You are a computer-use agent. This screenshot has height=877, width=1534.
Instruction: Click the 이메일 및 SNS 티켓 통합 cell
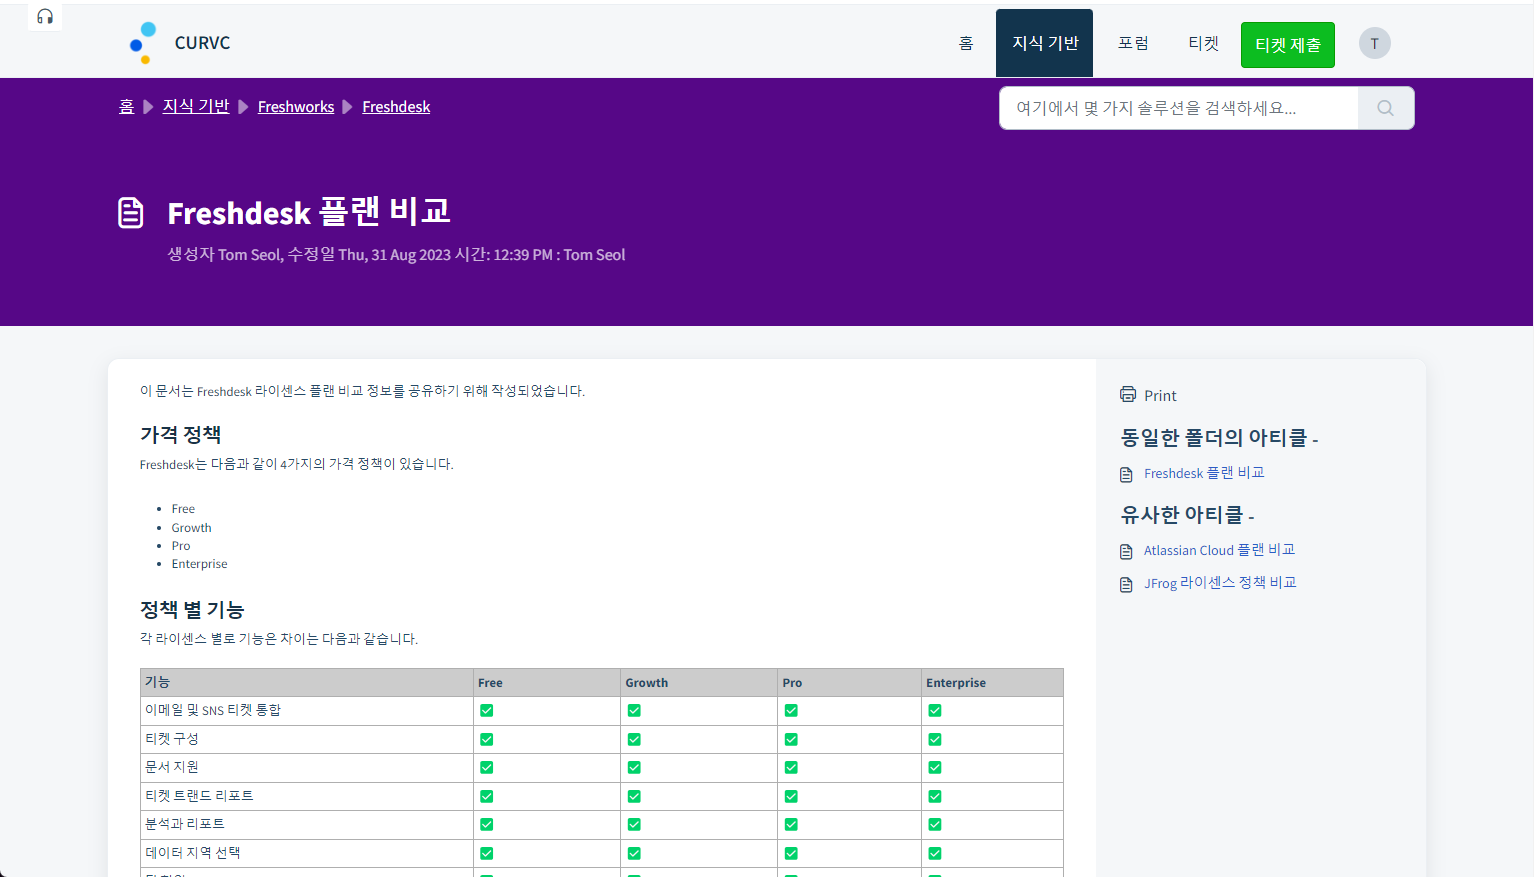(307, 711)
